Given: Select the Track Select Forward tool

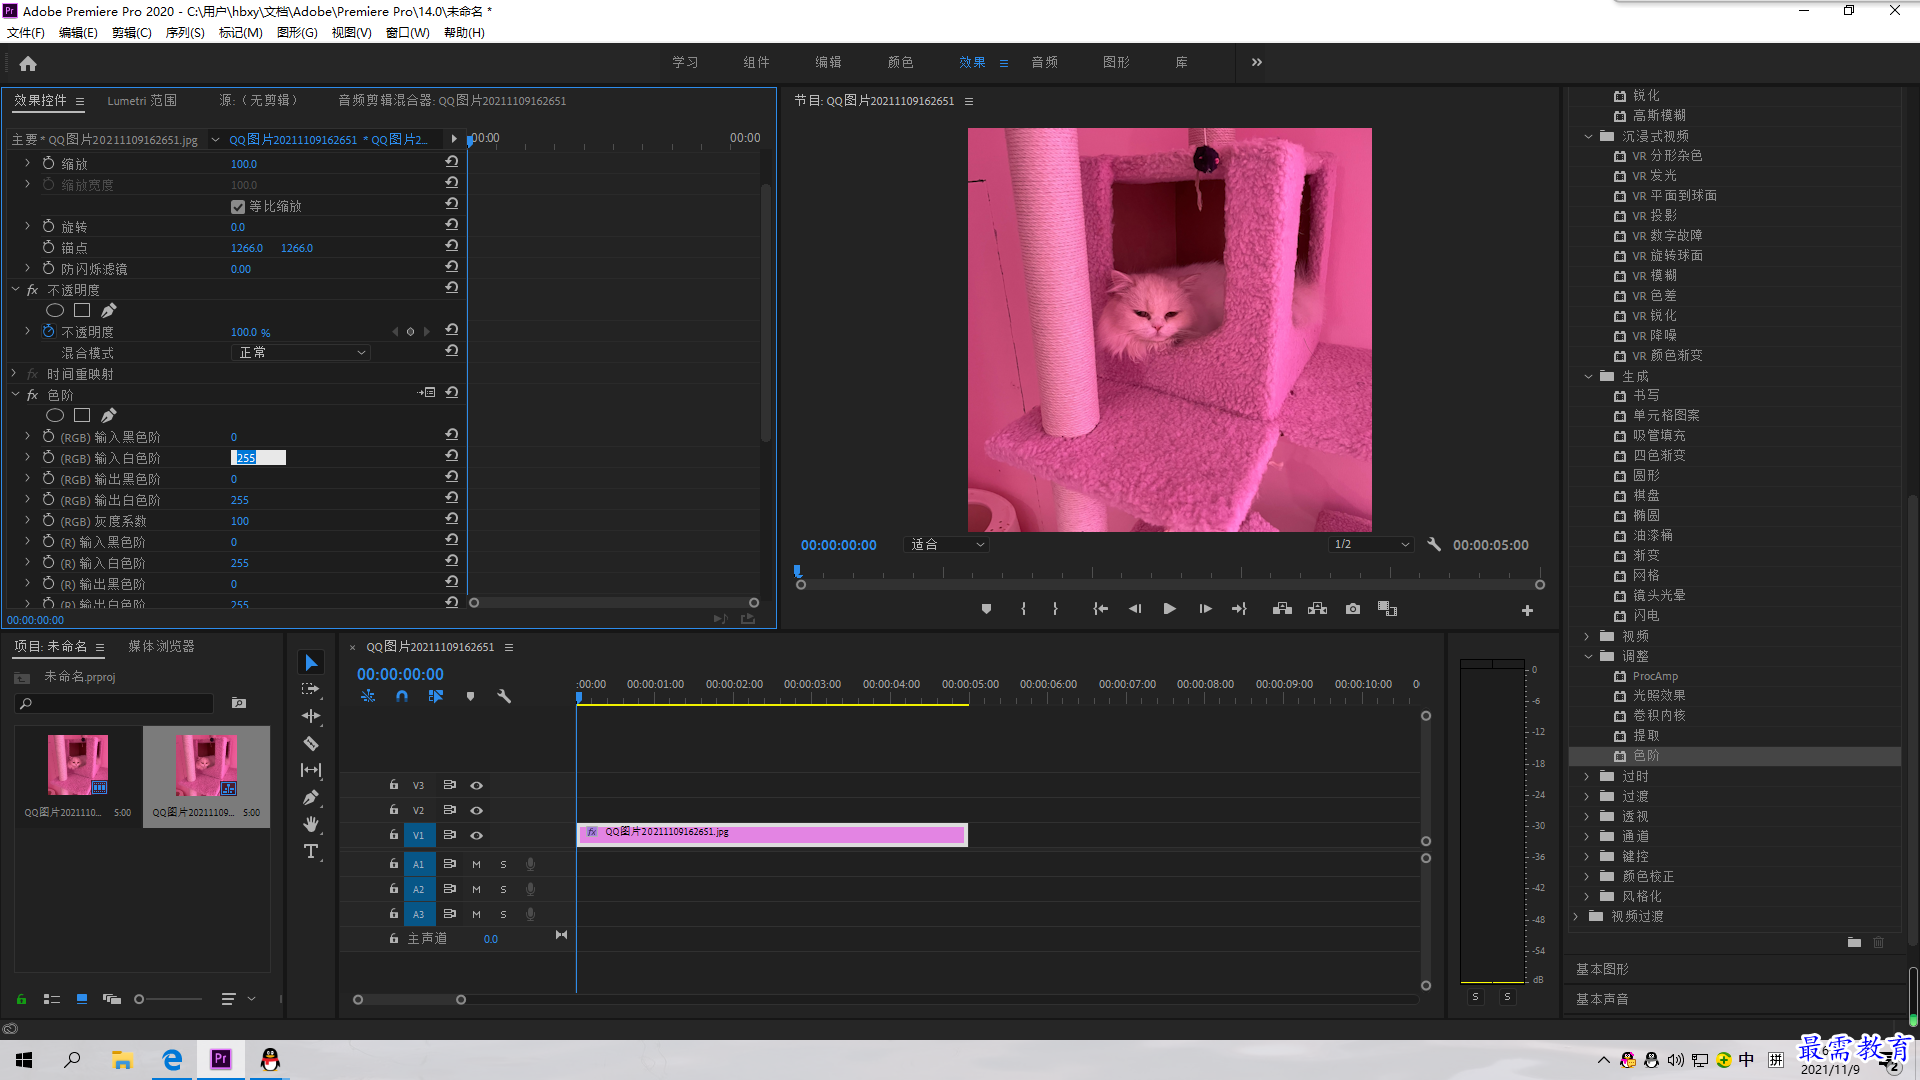Looking at the screenshot, I should coord(311,689).
